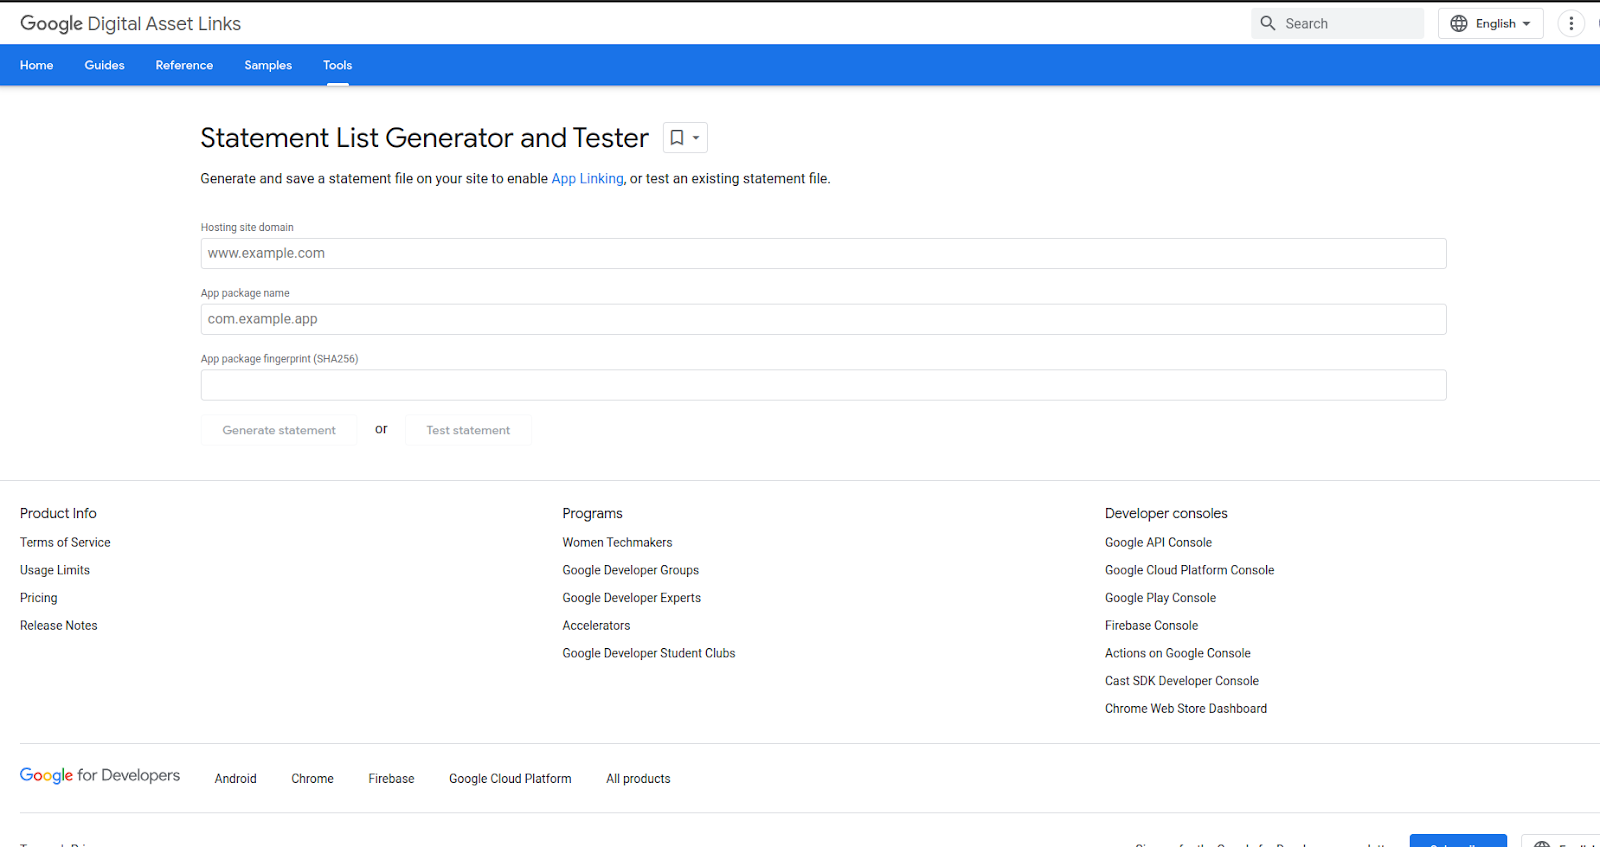Click the Statement List Generator and Tester heading
This screenshot has width=1600, height=847.
click(x=424, y=138)
